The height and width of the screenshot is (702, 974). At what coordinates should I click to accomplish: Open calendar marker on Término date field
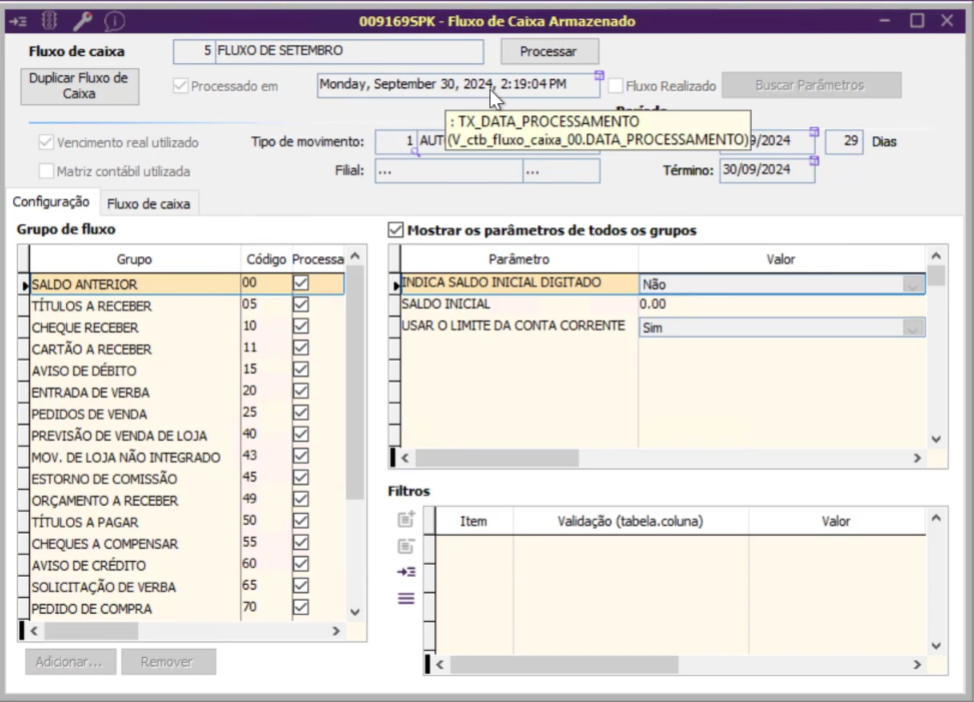[x=814, y=161]
